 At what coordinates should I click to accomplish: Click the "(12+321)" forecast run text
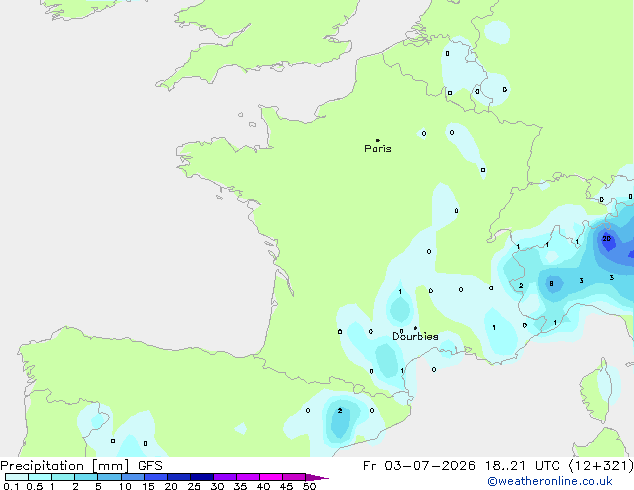coord(601,466)
